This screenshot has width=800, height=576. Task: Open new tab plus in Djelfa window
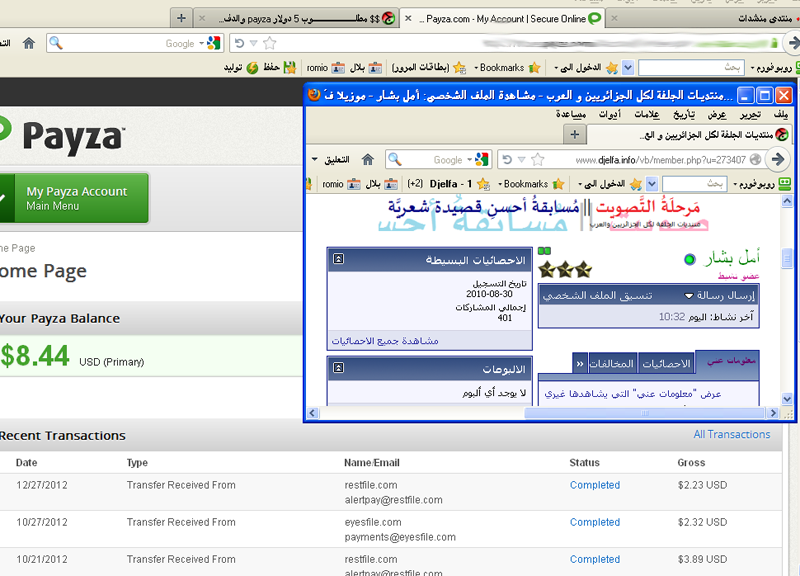575,135
